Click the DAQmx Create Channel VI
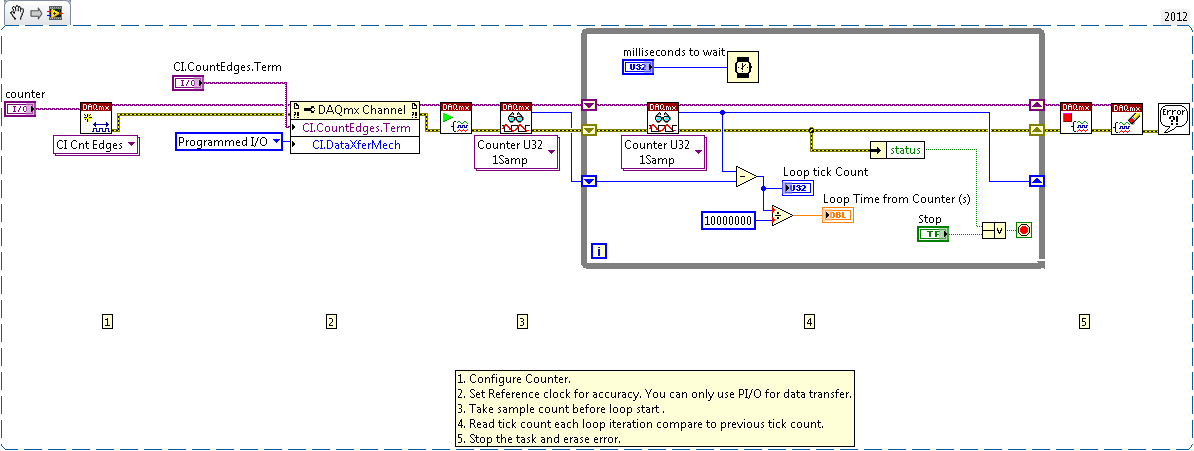The height and width of the screenshot is (451, 1194). click(96, 117)
